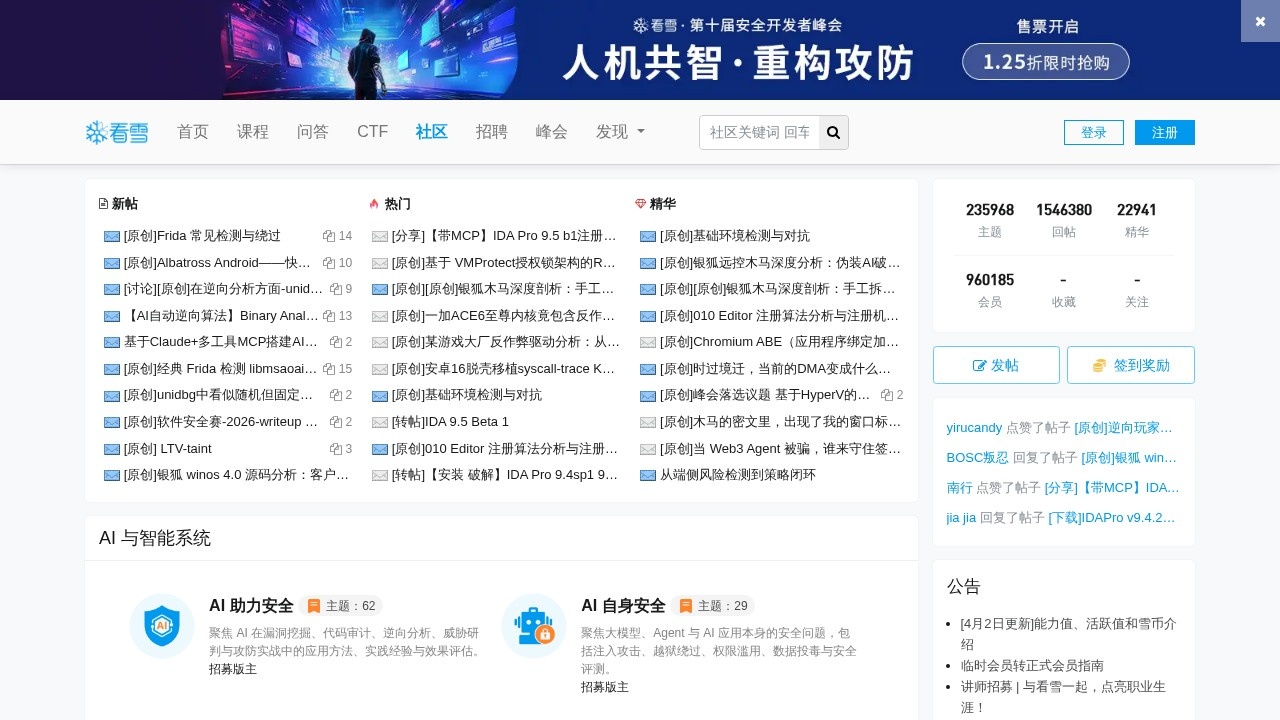Click envelope icon beside 基础环境检测与对抗 in 精华
Image resolution: width=1280 pixels, height=720 pixels.
pyautogui.click(x=648, y=236)
